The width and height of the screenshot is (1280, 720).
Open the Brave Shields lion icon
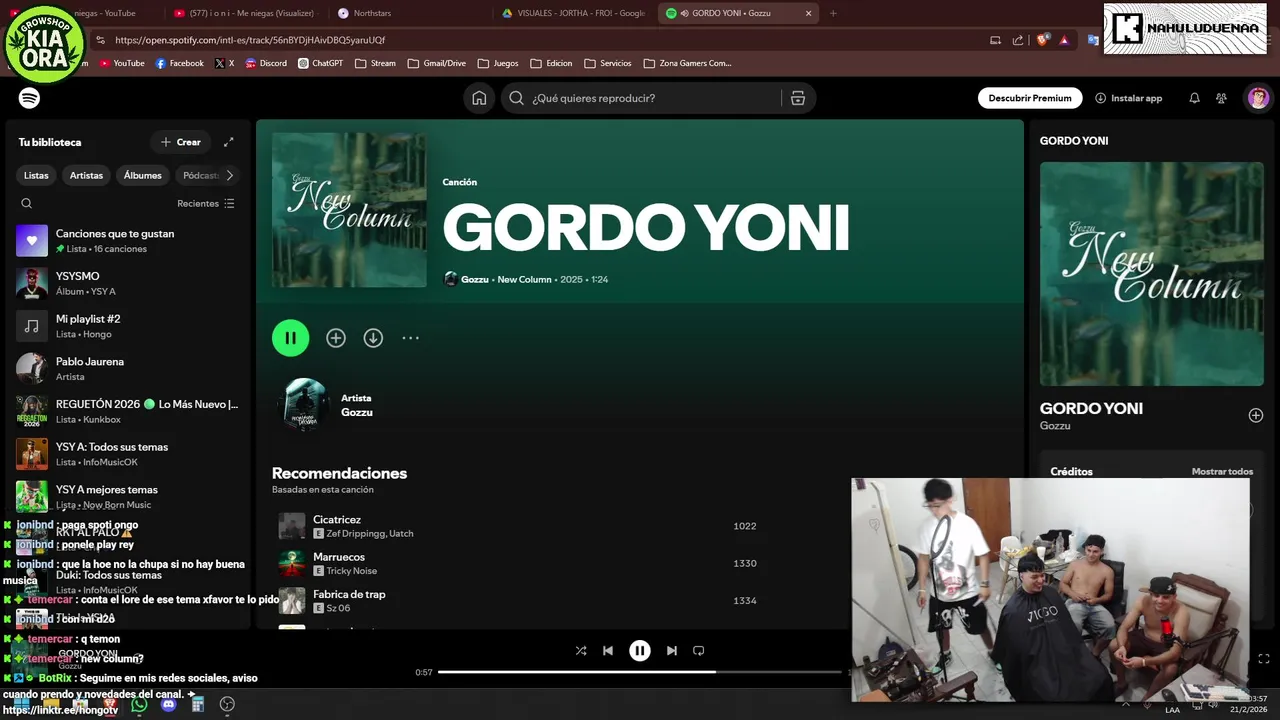tap(1043, 40)
